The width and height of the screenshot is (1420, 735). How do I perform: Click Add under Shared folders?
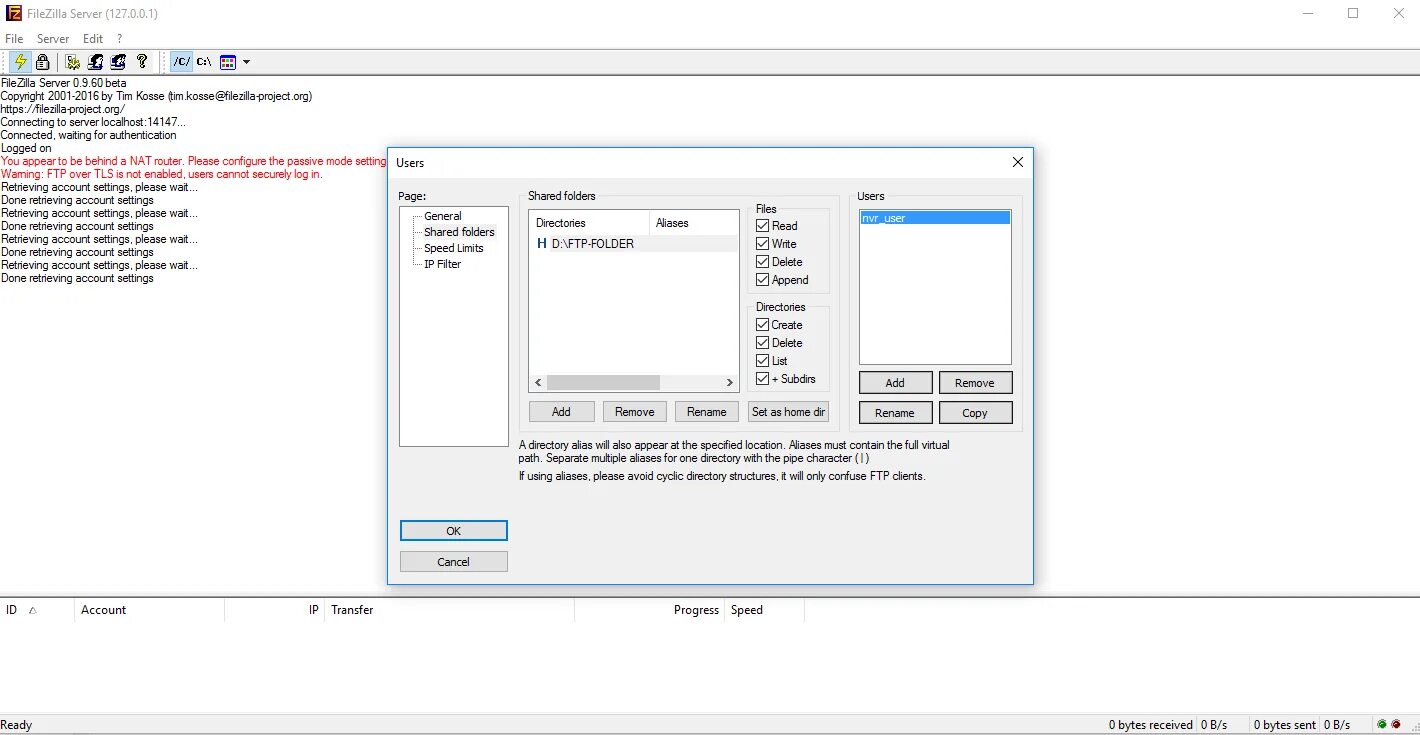562,412
